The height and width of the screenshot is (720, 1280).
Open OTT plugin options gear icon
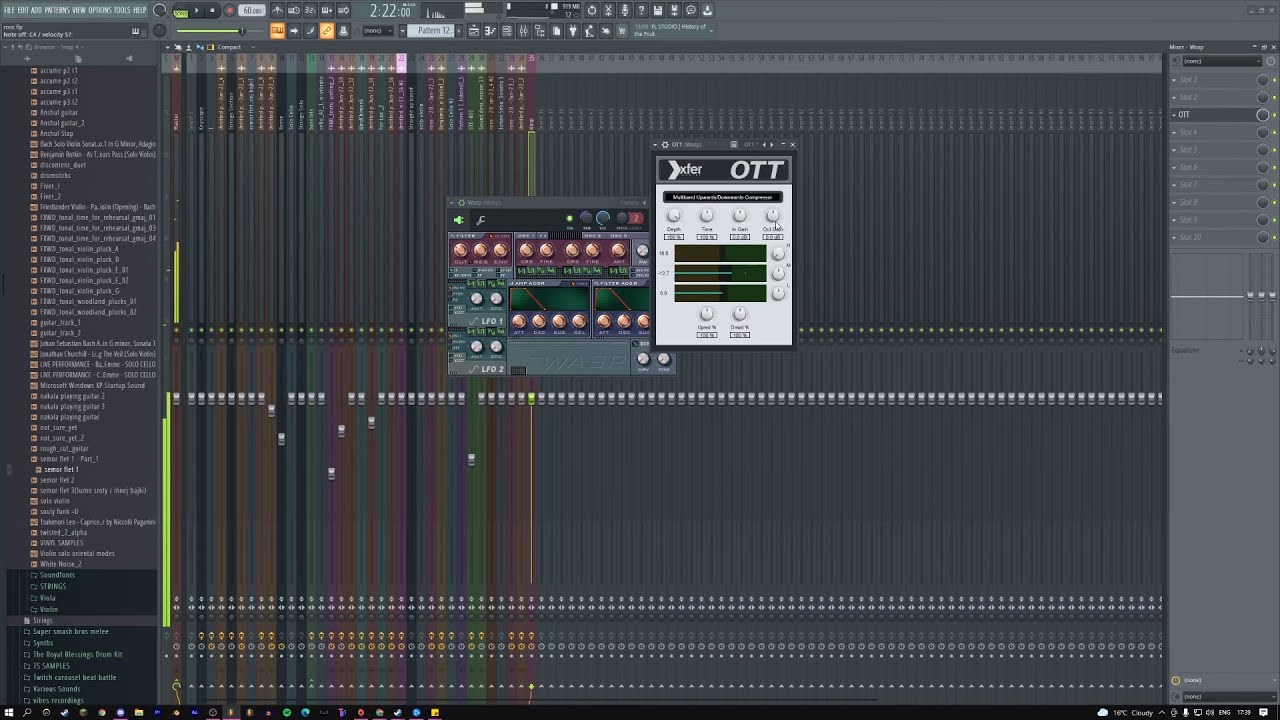tap(665, 145)
